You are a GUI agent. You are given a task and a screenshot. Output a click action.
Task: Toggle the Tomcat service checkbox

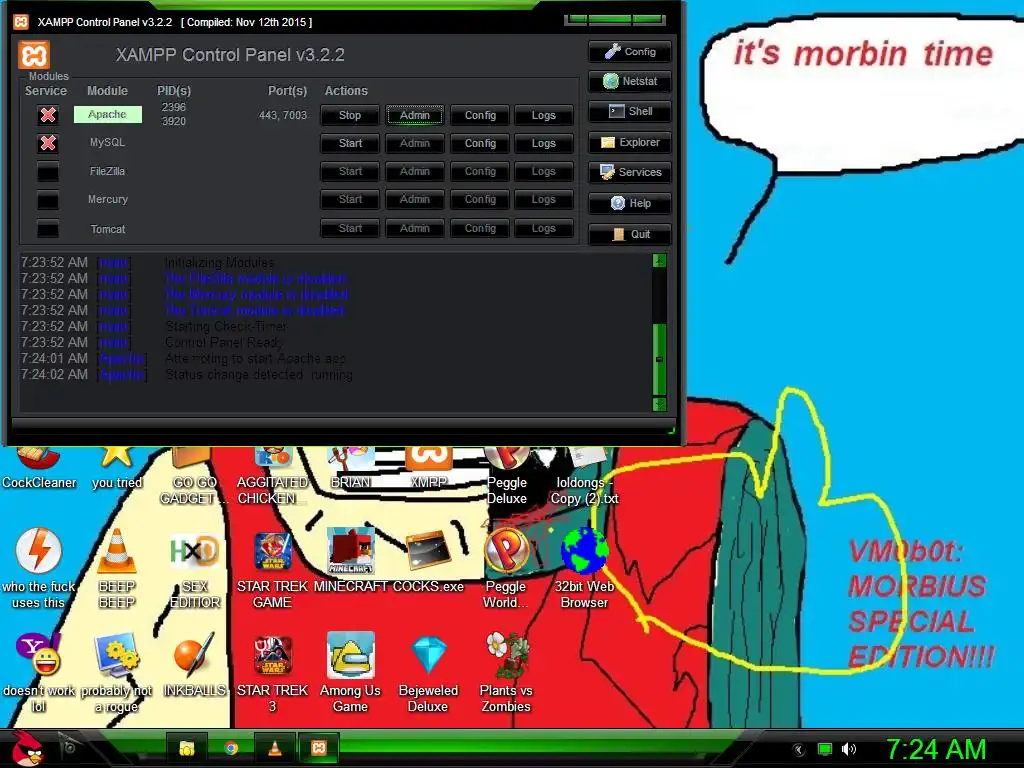pyautogui.click(x=48, y=229)
